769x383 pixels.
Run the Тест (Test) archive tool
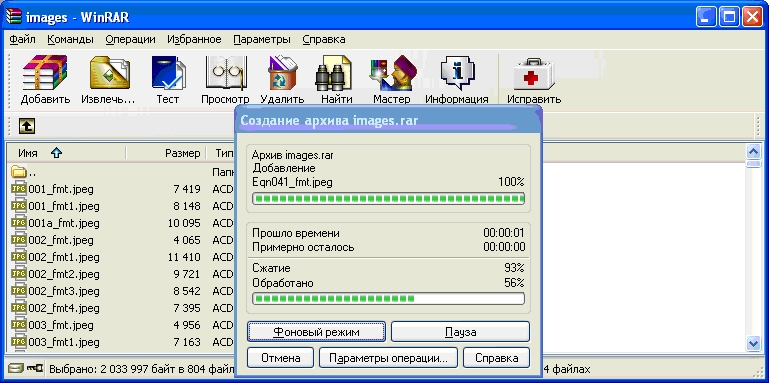click(168, 79)
